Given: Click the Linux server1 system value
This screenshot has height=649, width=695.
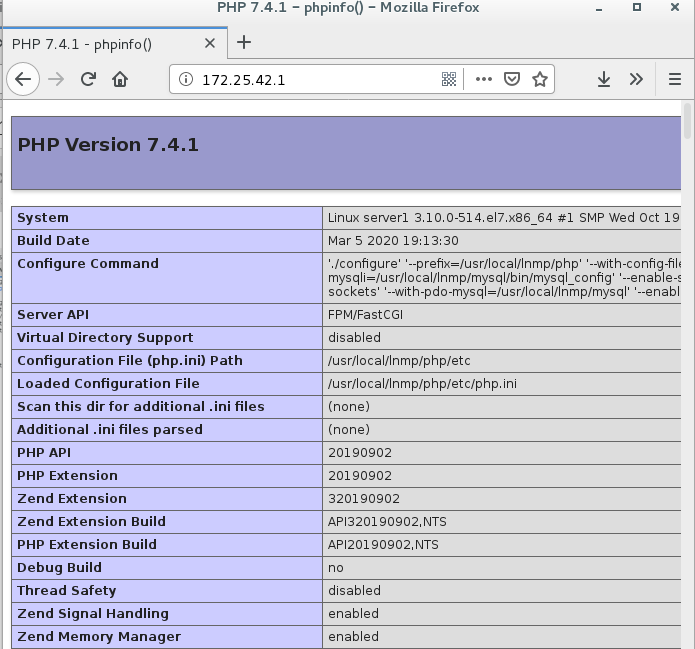Looking at the screenshot, I should click(x=504, y=218).
